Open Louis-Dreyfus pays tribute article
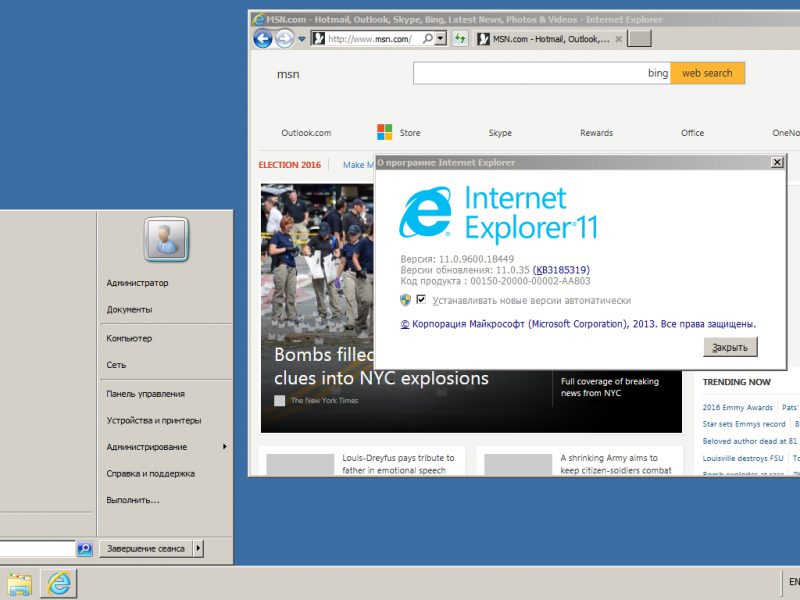The height and width of the screenshot is (600, 800). point(398,464)
